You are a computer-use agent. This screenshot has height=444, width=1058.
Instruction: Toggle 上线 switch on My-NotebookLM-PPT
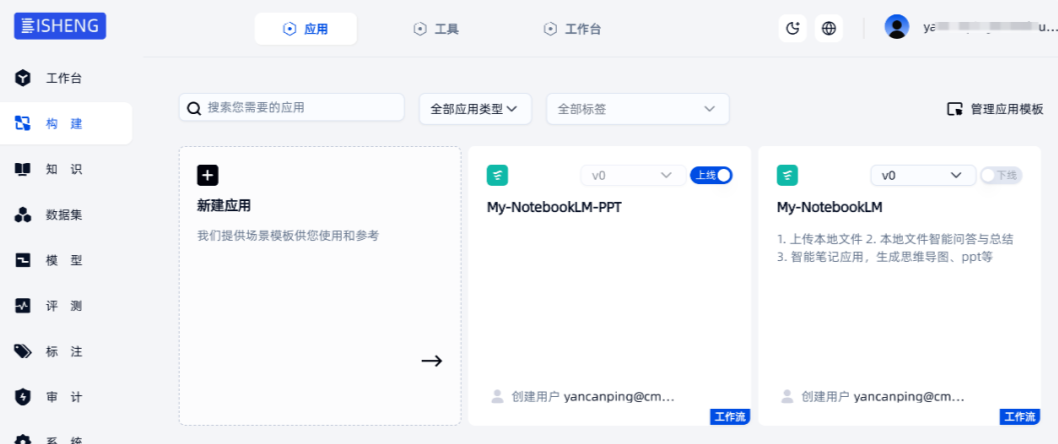click(711, 175)
